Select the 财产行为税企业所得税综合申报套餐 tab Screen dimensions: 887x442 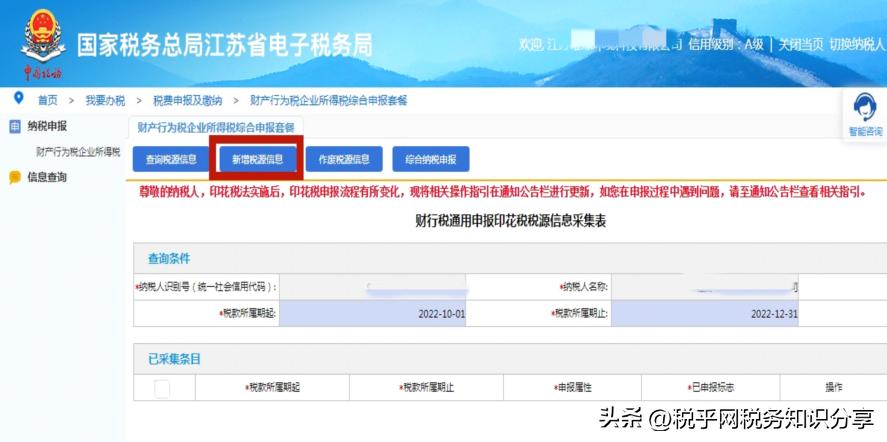click(216, 127)
